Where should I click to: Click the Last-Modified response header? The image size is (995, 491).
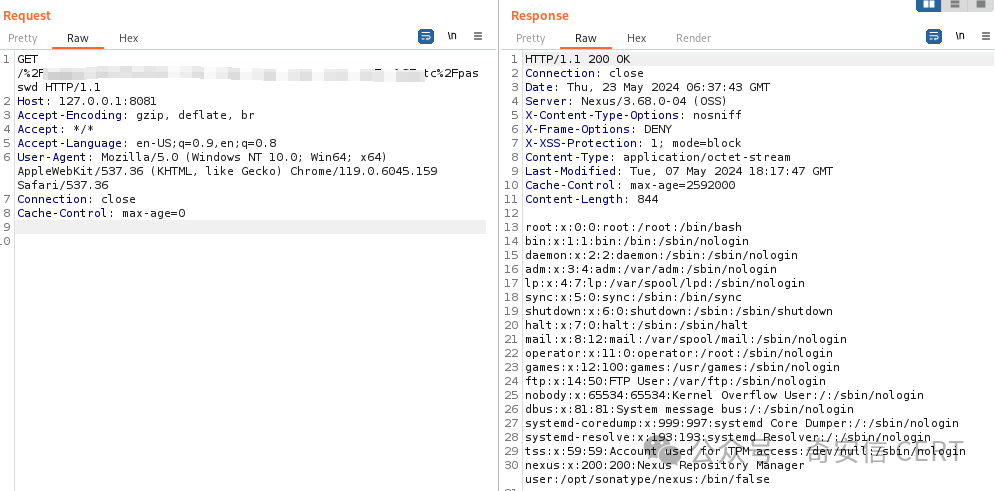[x=679, y=171]
